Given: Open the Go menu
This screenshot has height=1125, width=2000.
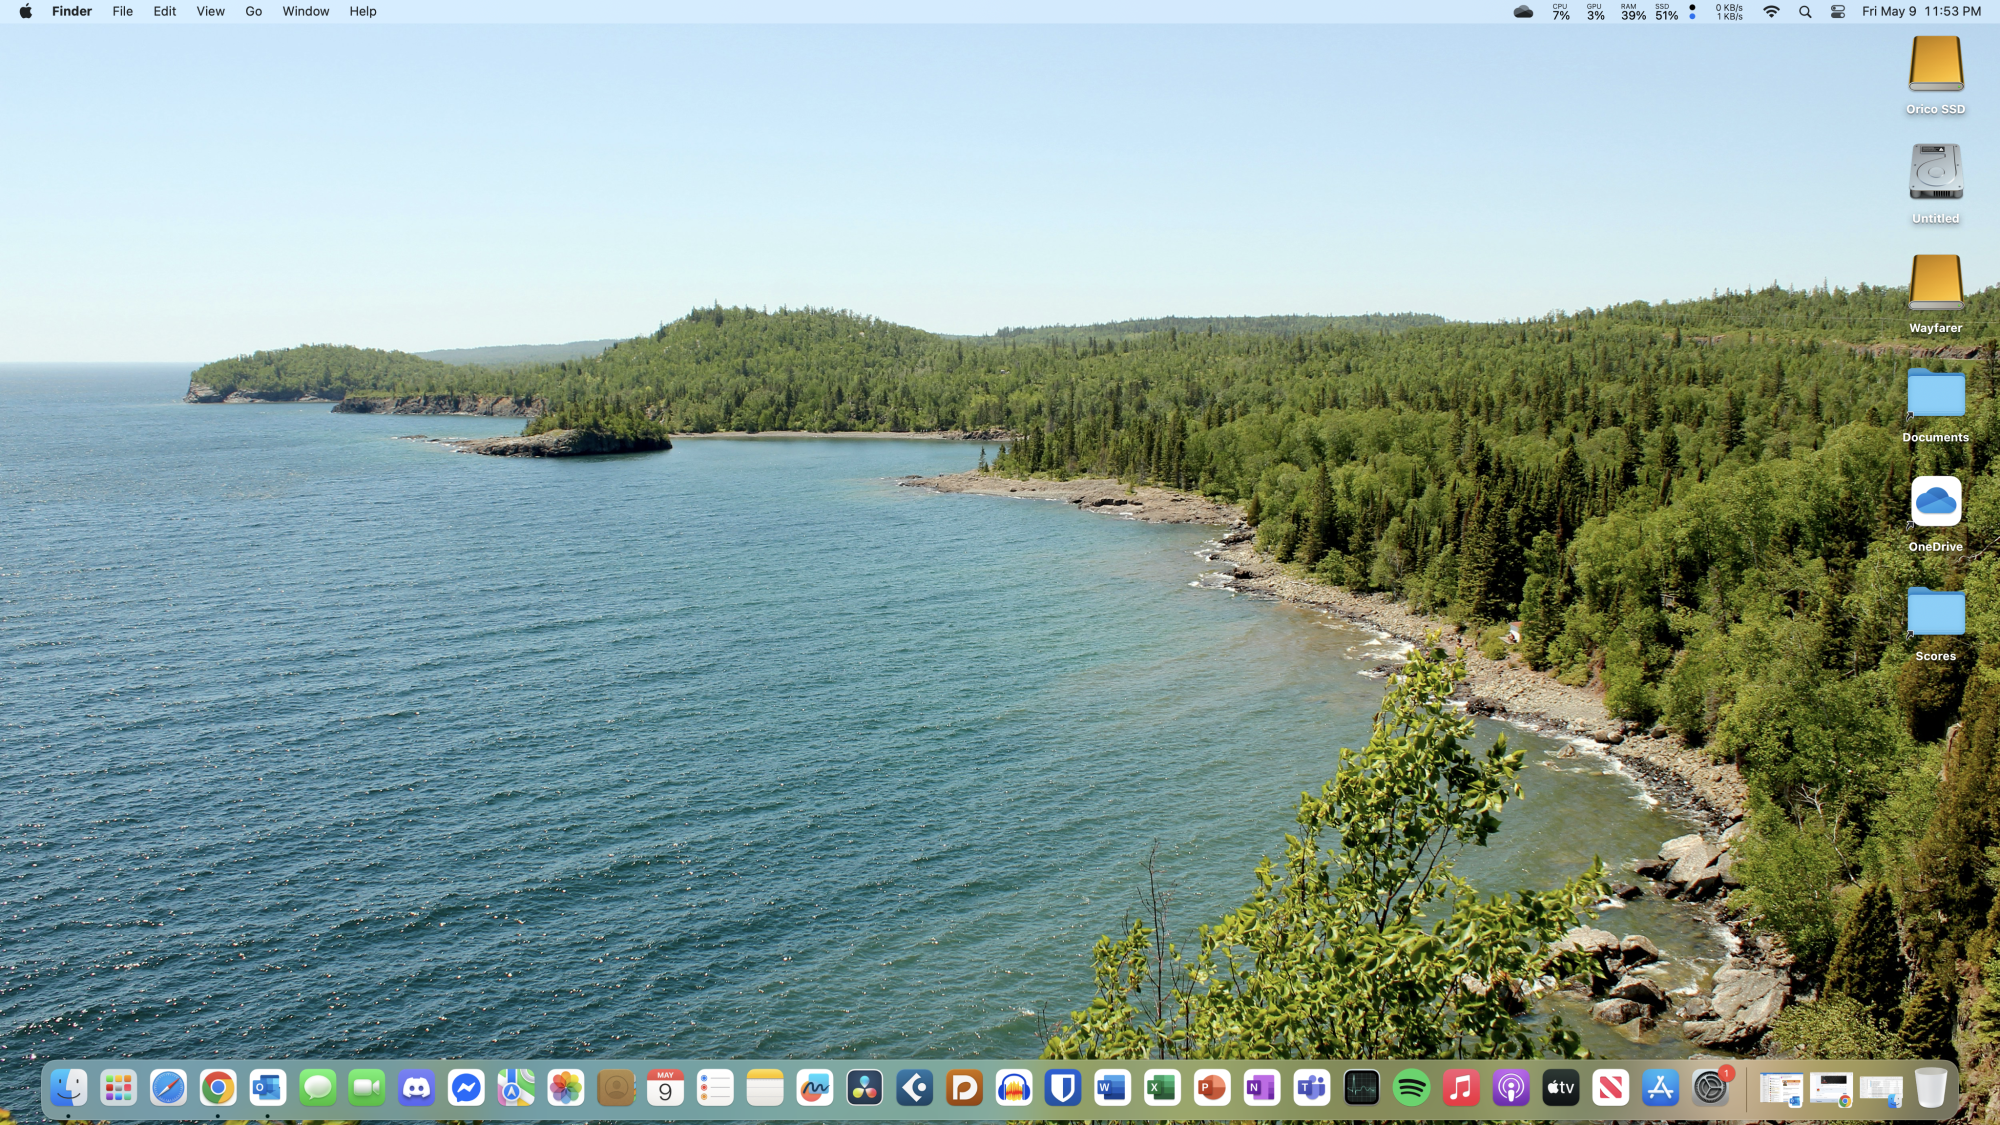Looking at the screenshot, I should [x=253, y=12].
